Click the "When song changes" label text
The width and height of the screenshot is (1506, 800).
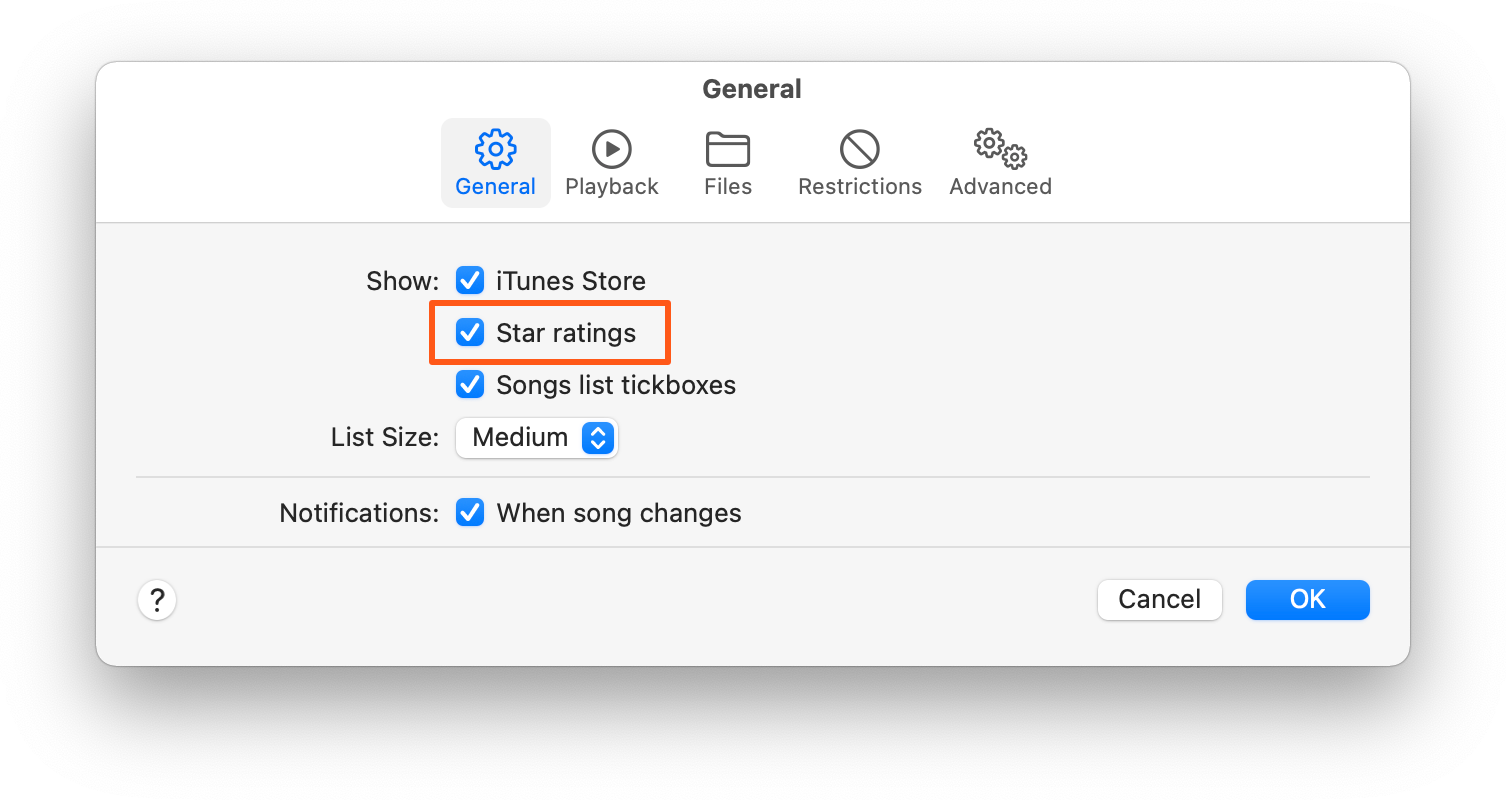619,513
